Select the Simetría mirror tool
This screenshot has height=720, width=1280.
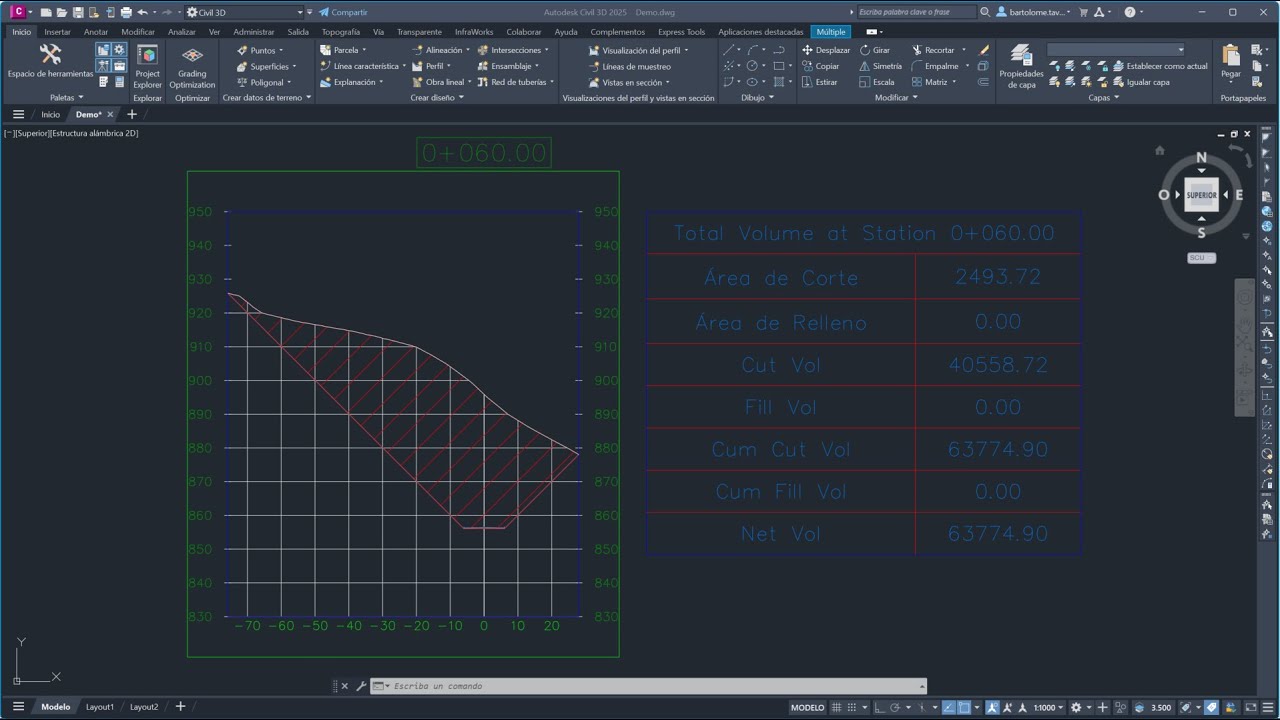click(x=880, y=66)
